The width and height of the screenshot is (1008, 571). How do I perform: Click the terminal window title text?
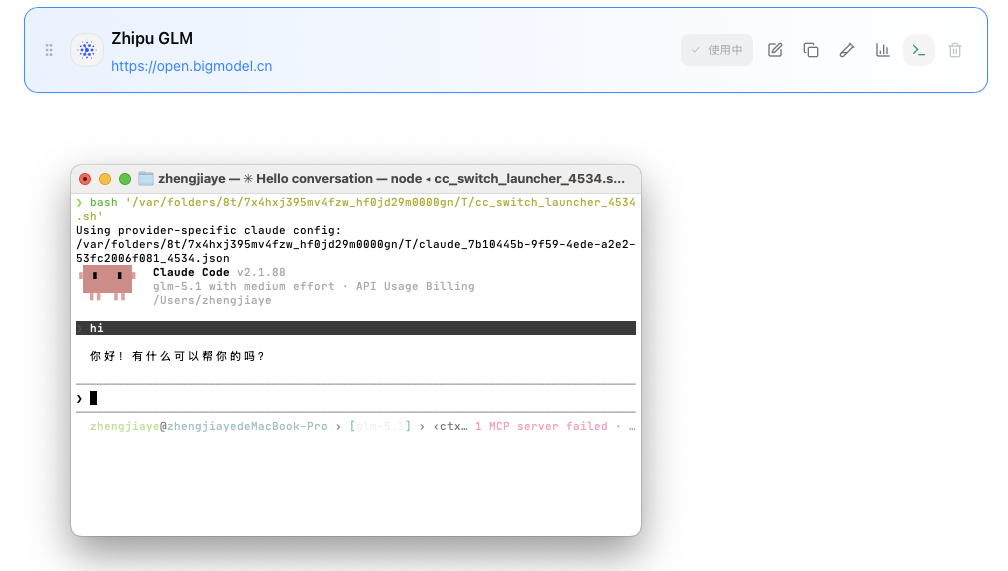pos(392,179)
